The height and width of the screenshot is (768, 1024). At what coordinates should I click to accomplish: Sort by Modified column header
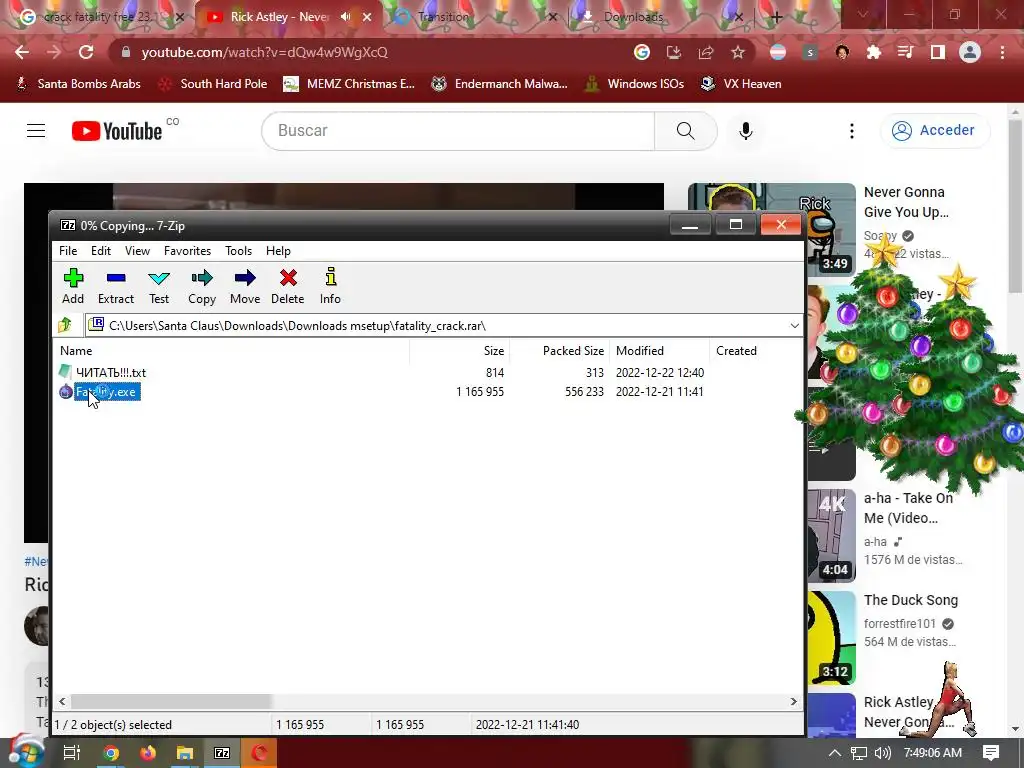coord(659,351)
